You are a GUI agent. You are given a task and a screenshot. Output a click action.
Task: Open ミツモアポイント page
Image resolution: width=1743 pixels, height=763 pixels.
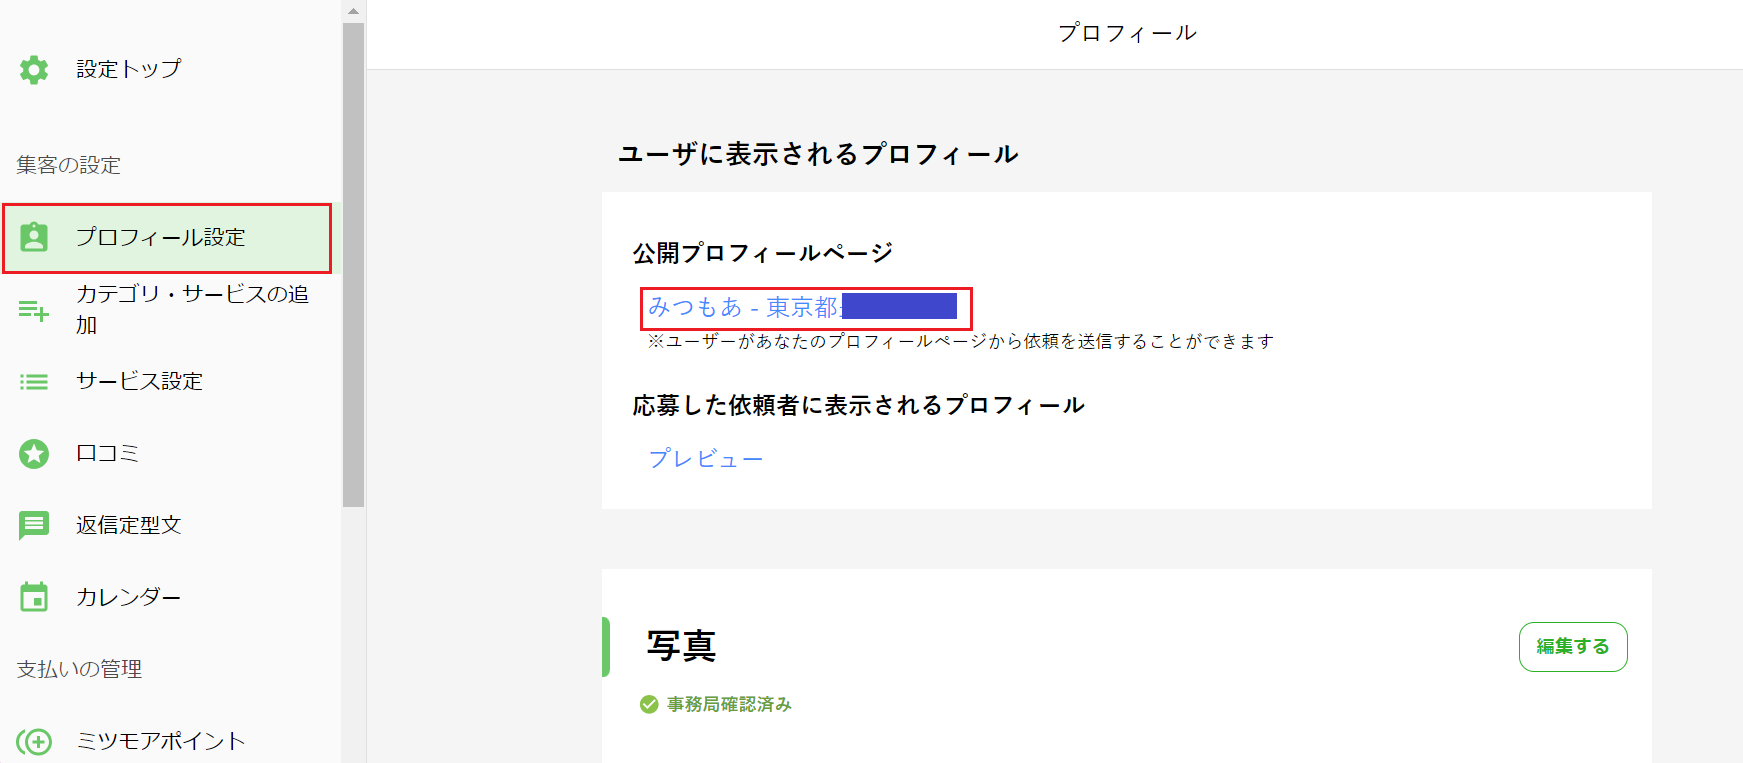[161, 741]
